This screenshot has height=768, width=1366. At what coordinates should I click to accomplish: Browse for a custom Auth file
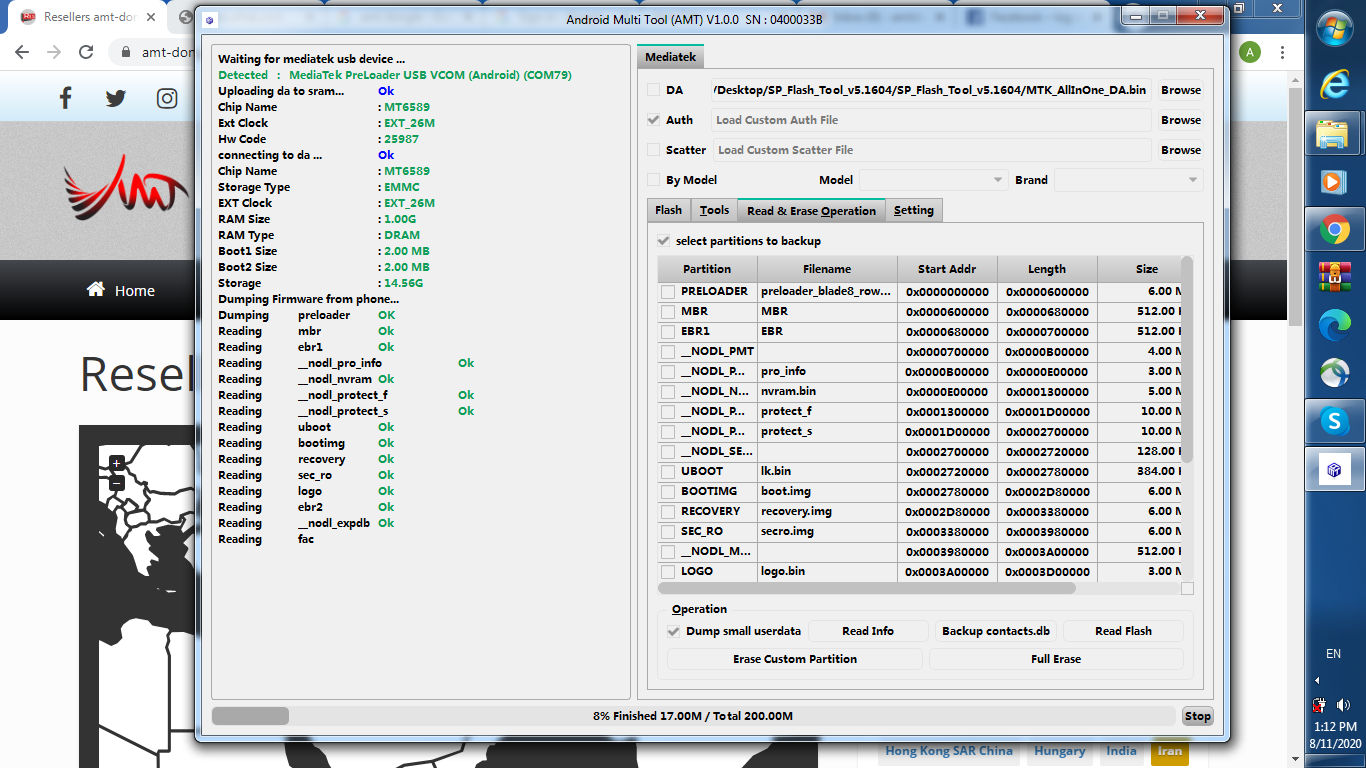click(x=1181, y=120)
